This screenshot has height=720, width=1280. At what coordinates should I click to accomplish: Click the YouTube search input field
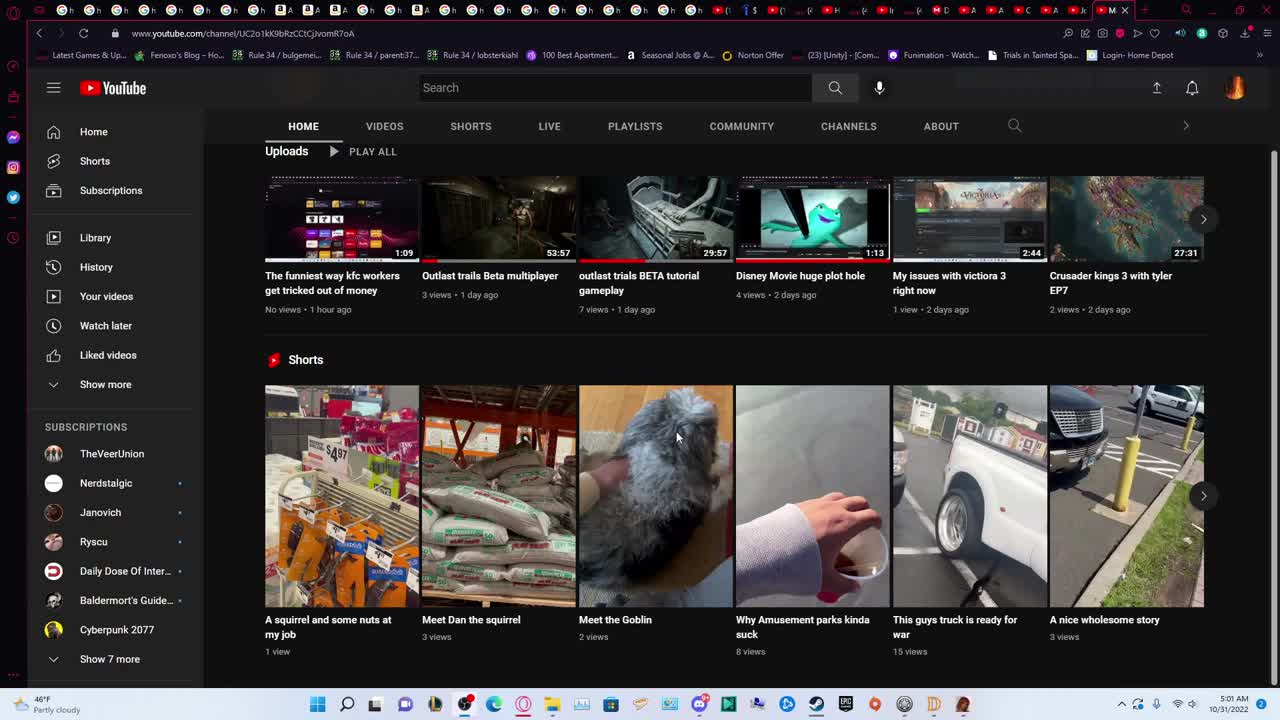[615, 88]
